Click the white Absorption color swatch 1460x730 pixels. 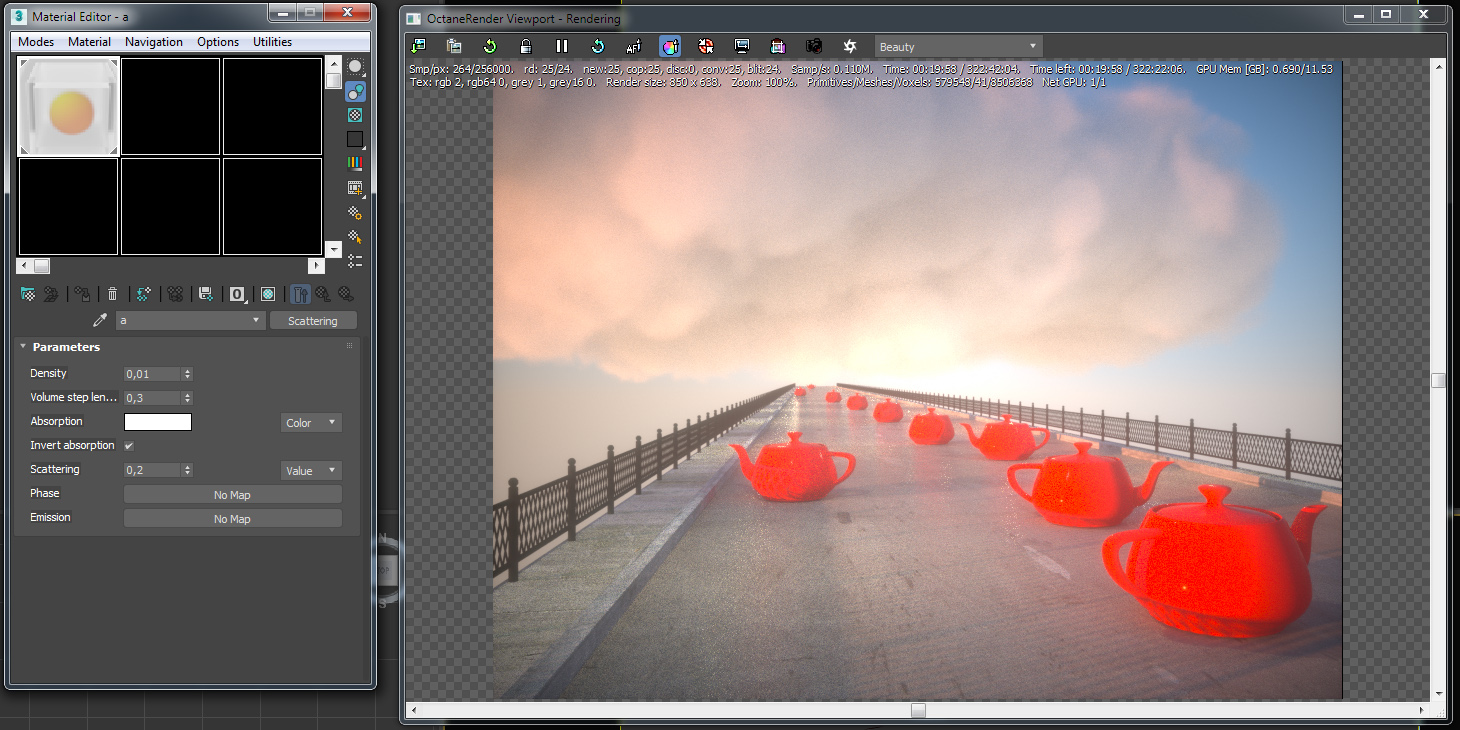(x=158, y=422)
